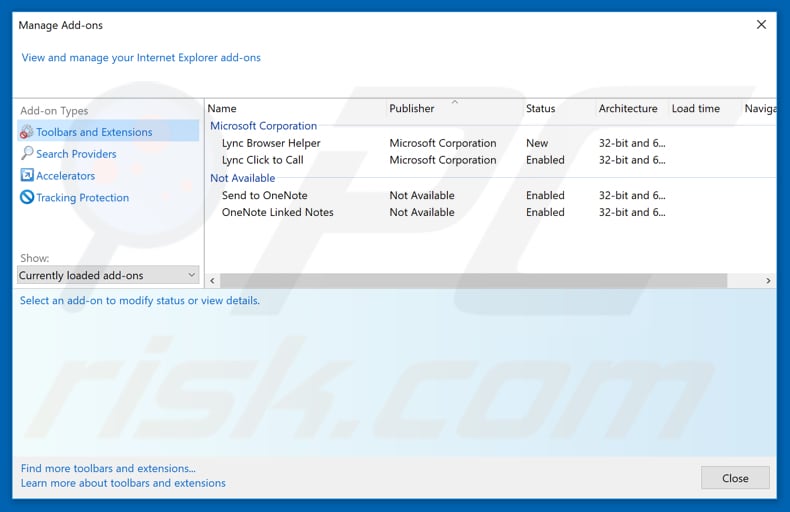This screenshot has height=512, width=790.
Task: Close the Manage Add-ons window with X
Action: point(761,25)
